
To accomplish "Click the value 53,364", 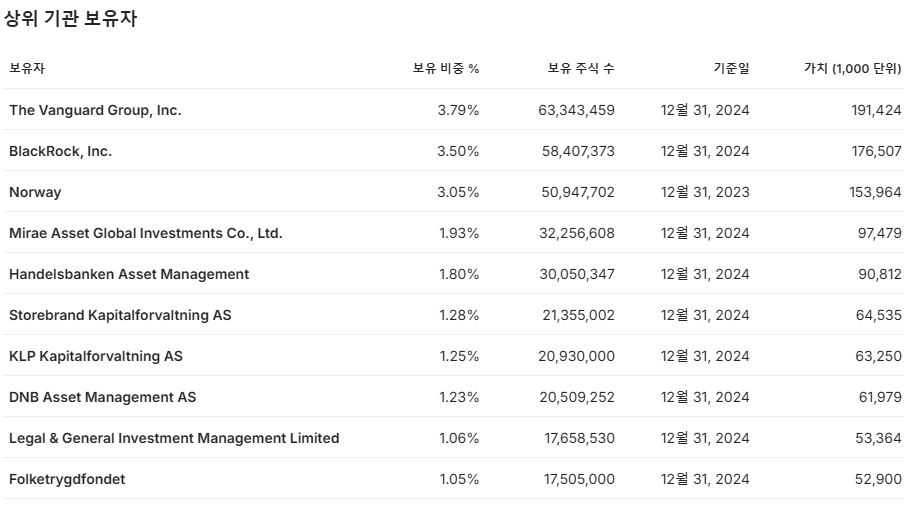I will click(878, 438).
